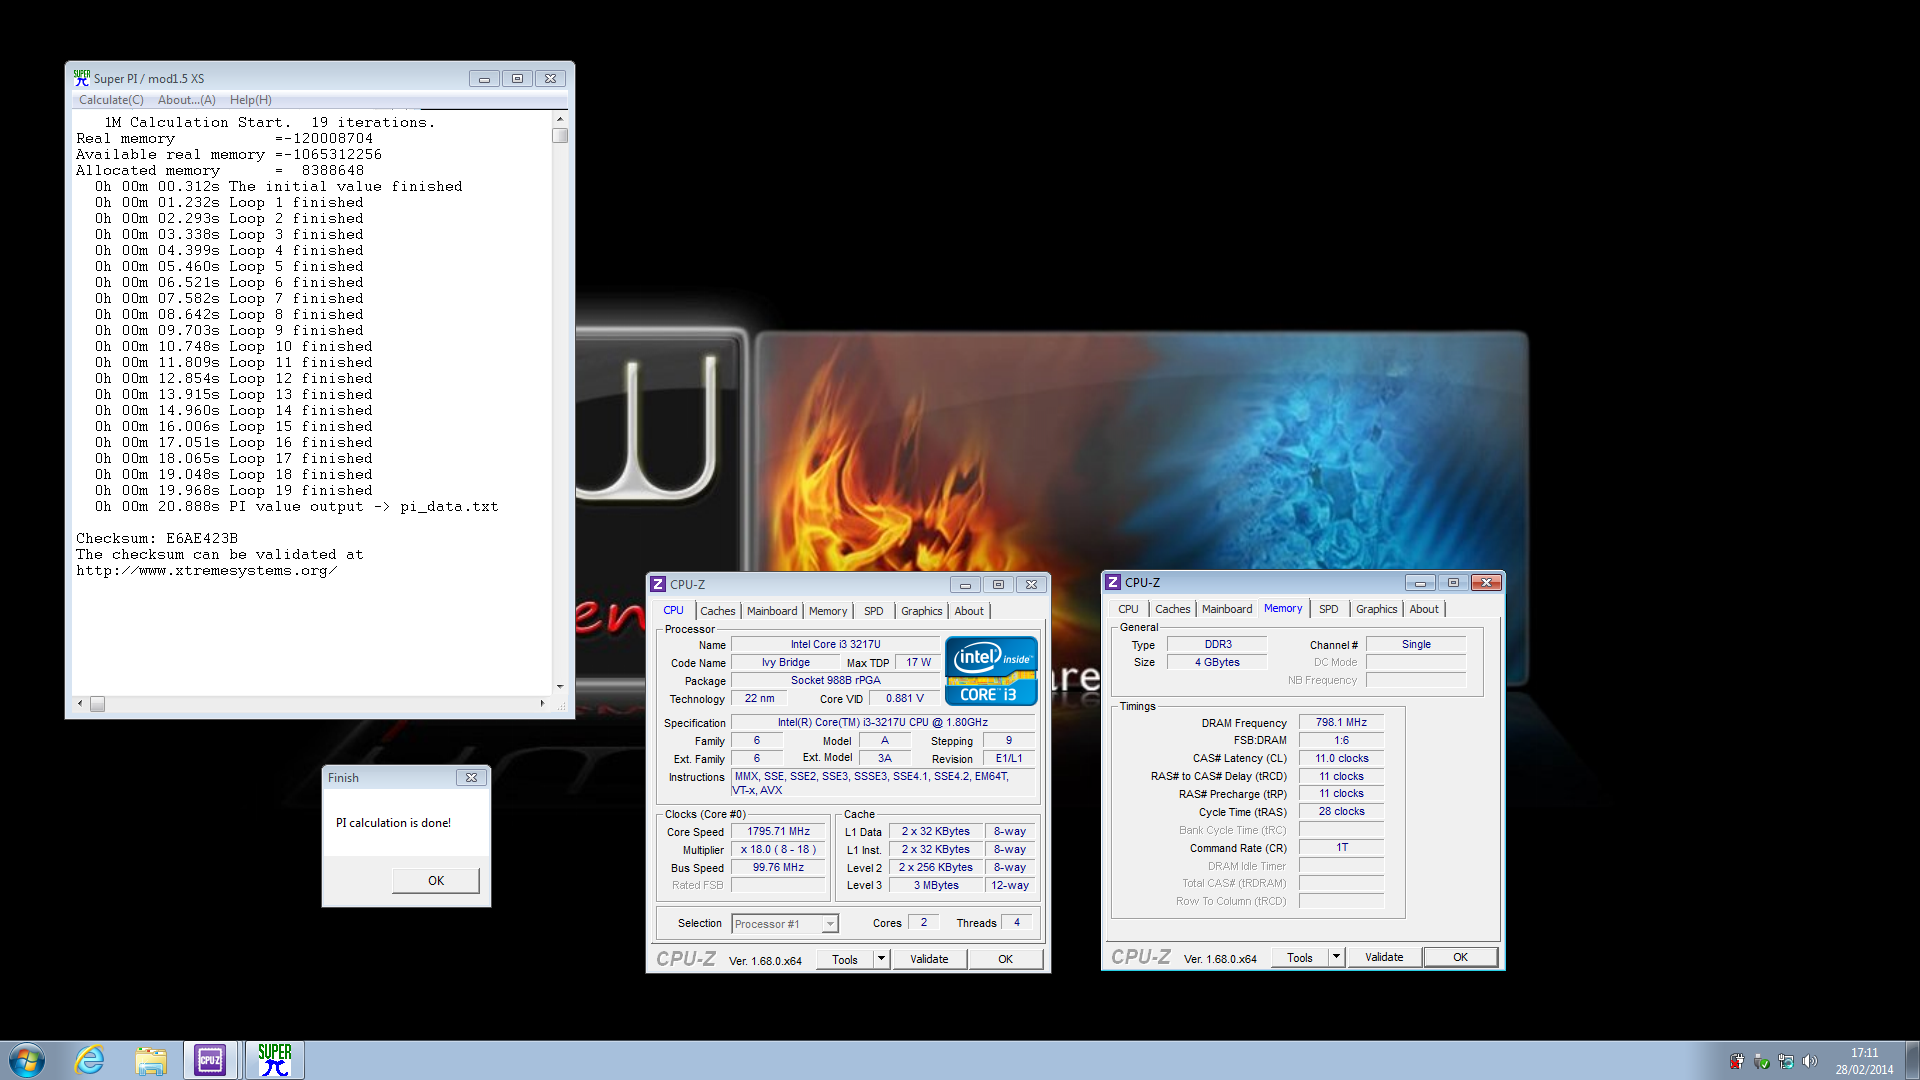Click OK in right CPU-Z window
Screen dimensions: 1920x1080
(1460, 957)
